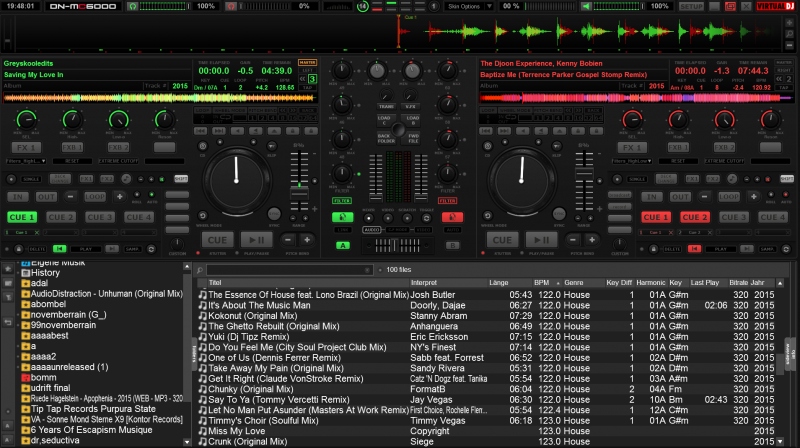Toggle LOOP on the left deck
The height and width of the screenshot is (448, 800).
tap(95, 197)
